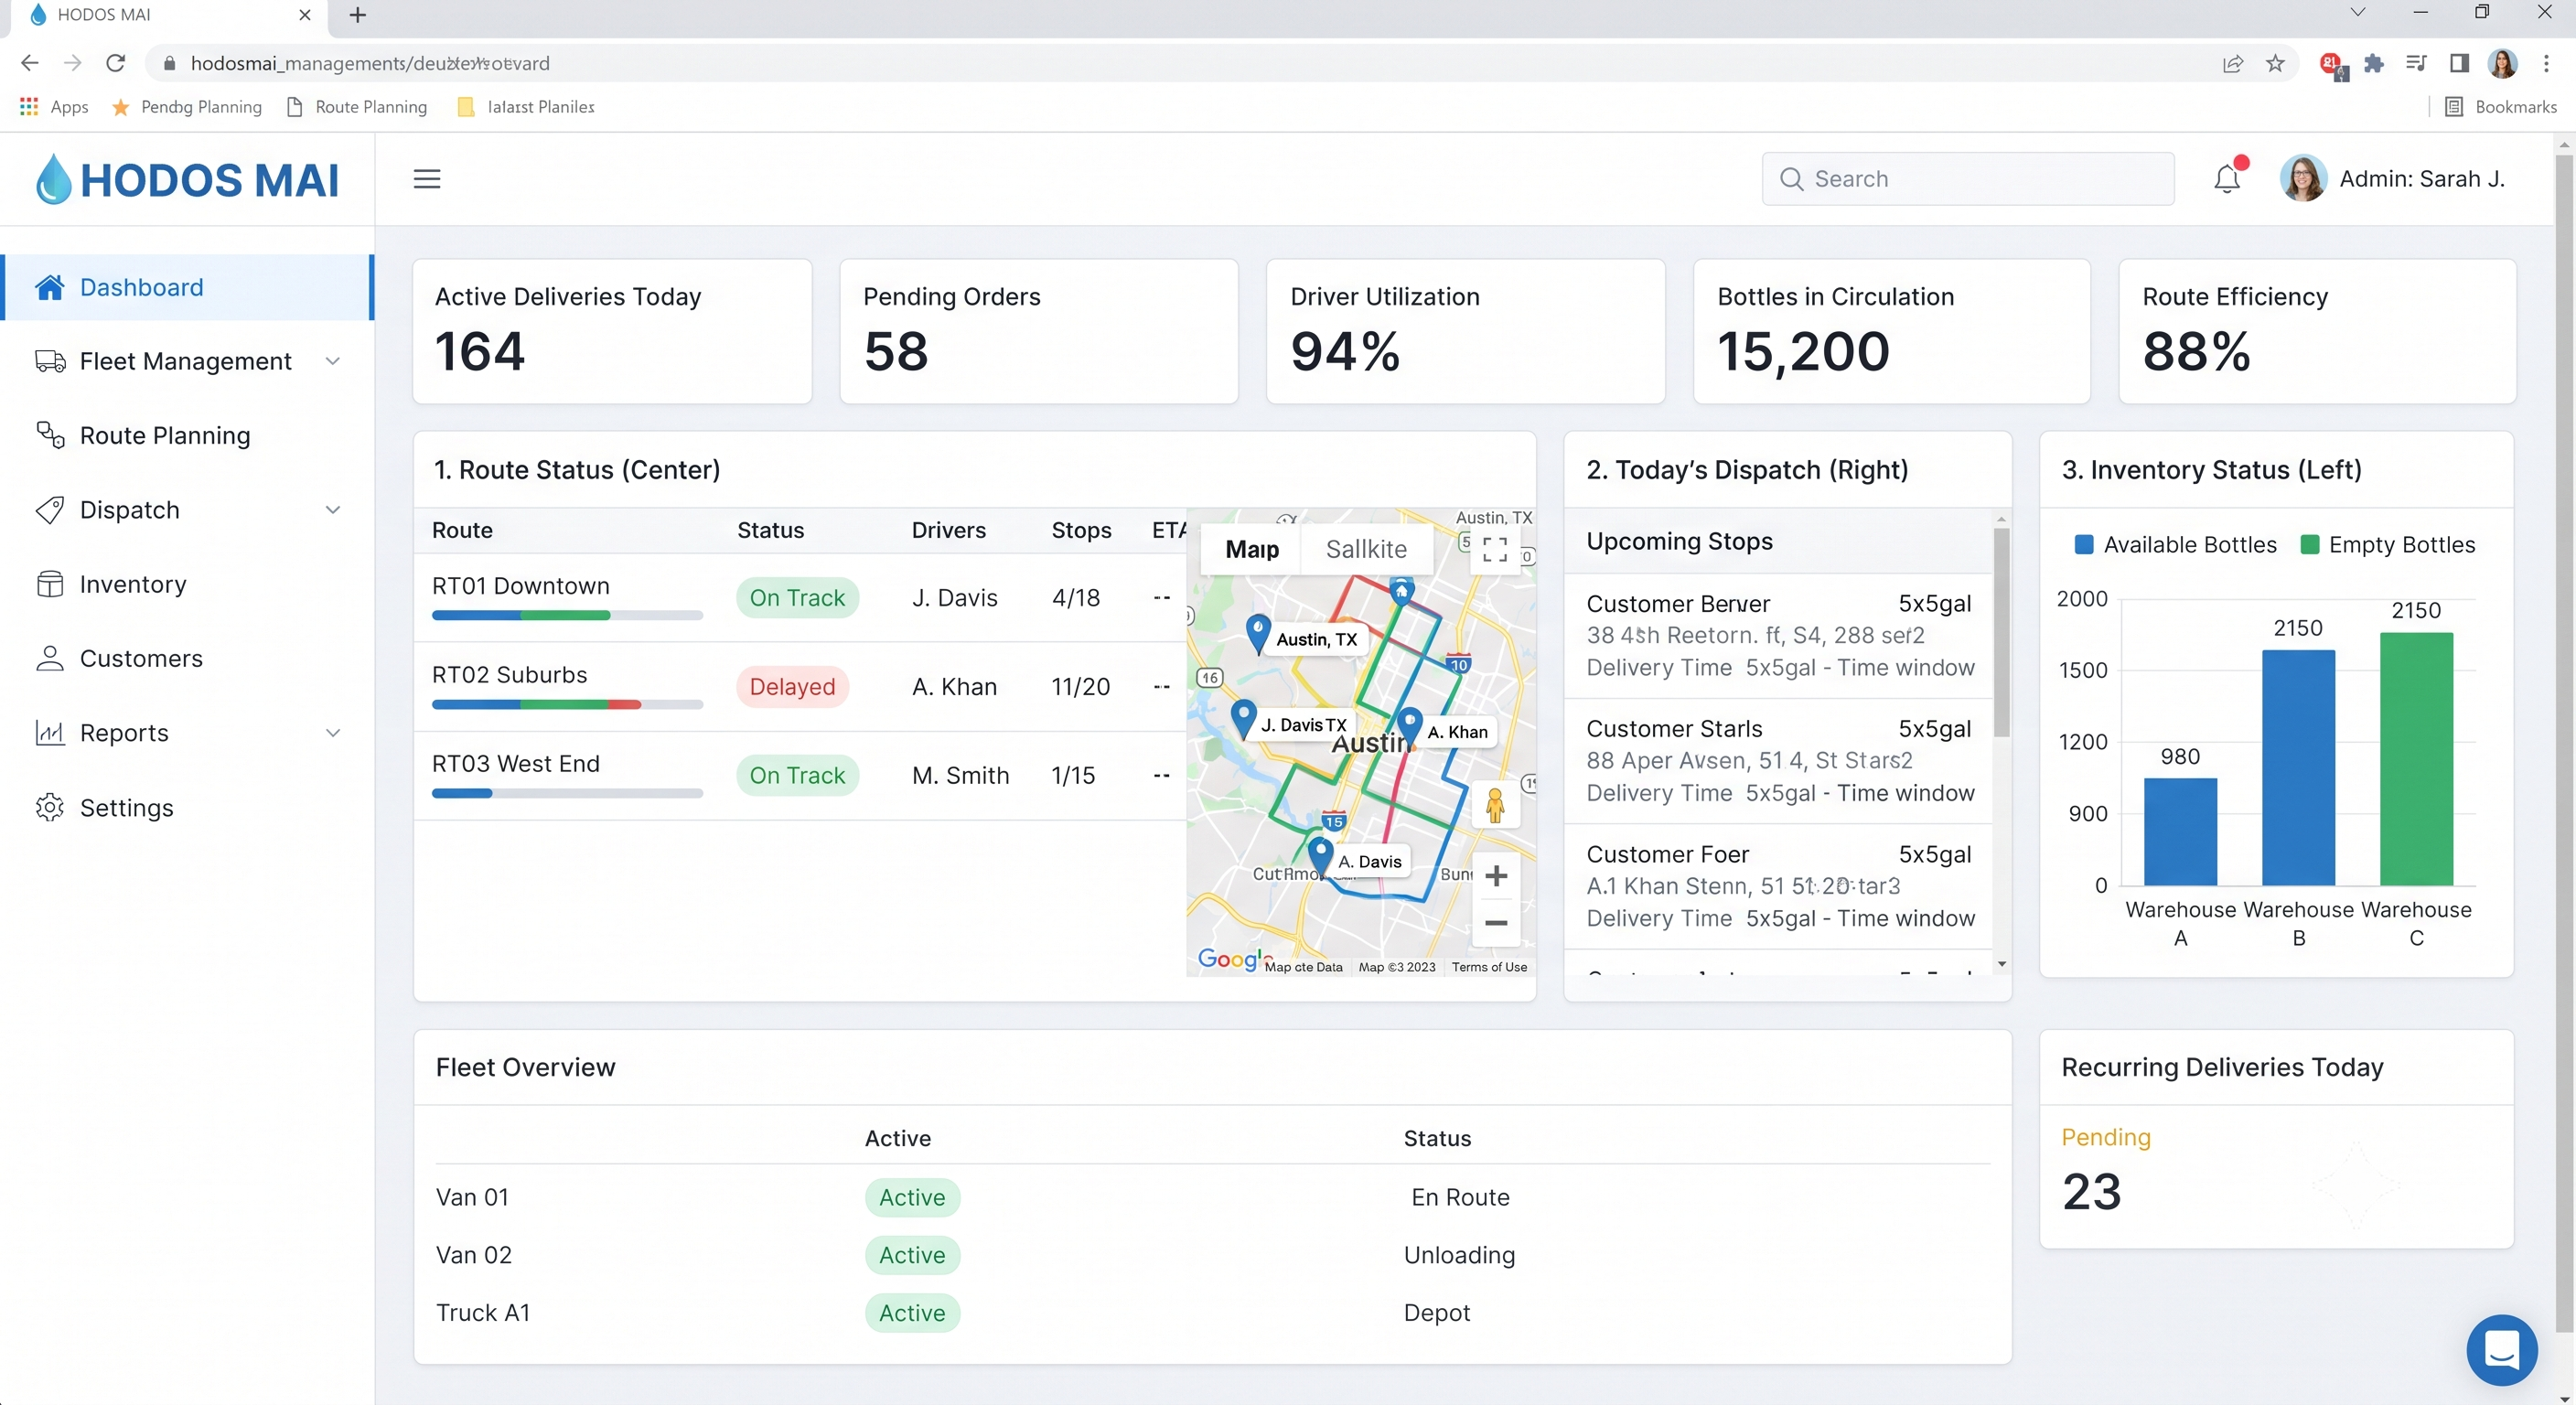Switch to the Sallkite map tab

[x=1366, y=549]
